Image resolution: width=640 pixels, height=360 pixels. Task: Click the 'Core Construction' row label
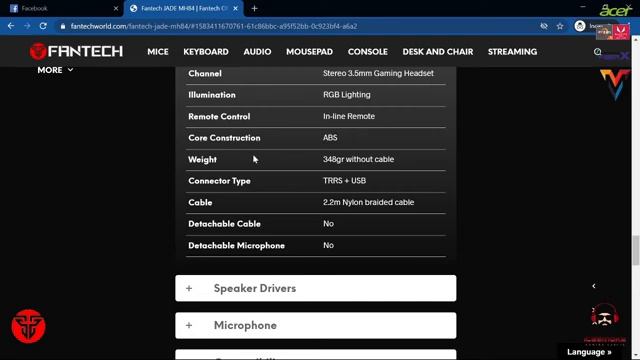224,138
